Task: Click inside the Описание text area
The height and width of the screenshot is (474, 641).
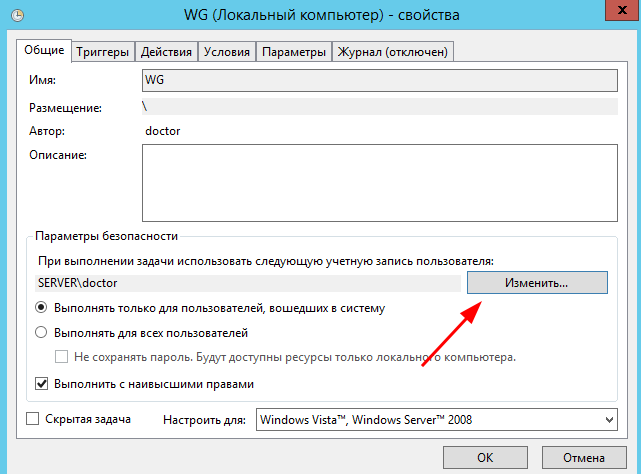Action: coord(380,183)
